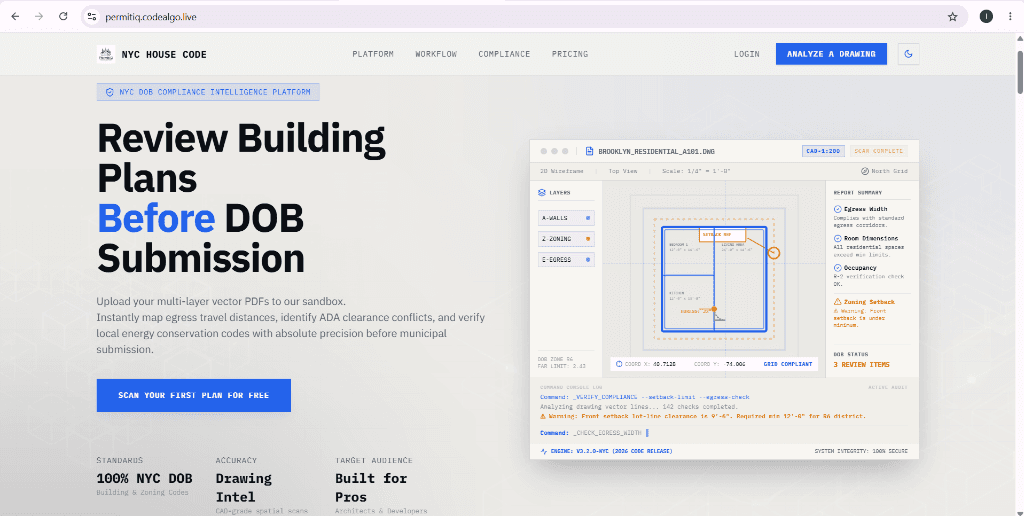Click the NYC House Code logo icon

[106, 54]
